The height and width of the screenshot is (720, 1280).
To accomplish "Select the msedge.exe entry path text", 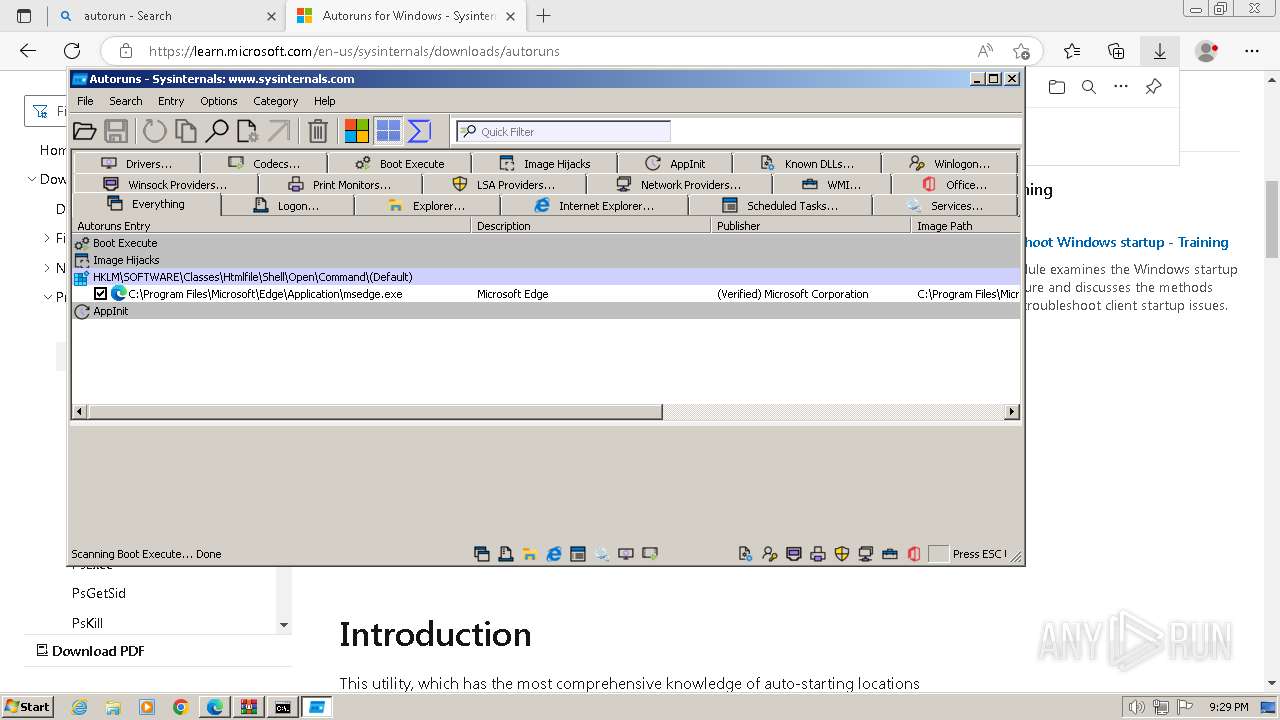I will pos(265,294).
